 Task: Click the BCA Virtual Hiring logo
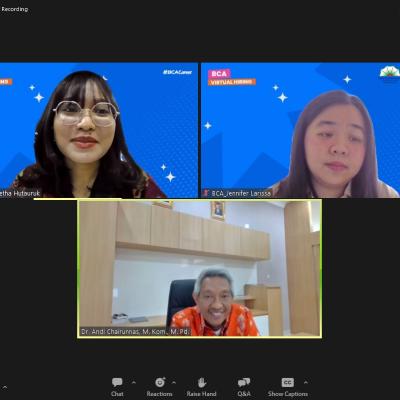pyautogui.click(x=232, y=77)
